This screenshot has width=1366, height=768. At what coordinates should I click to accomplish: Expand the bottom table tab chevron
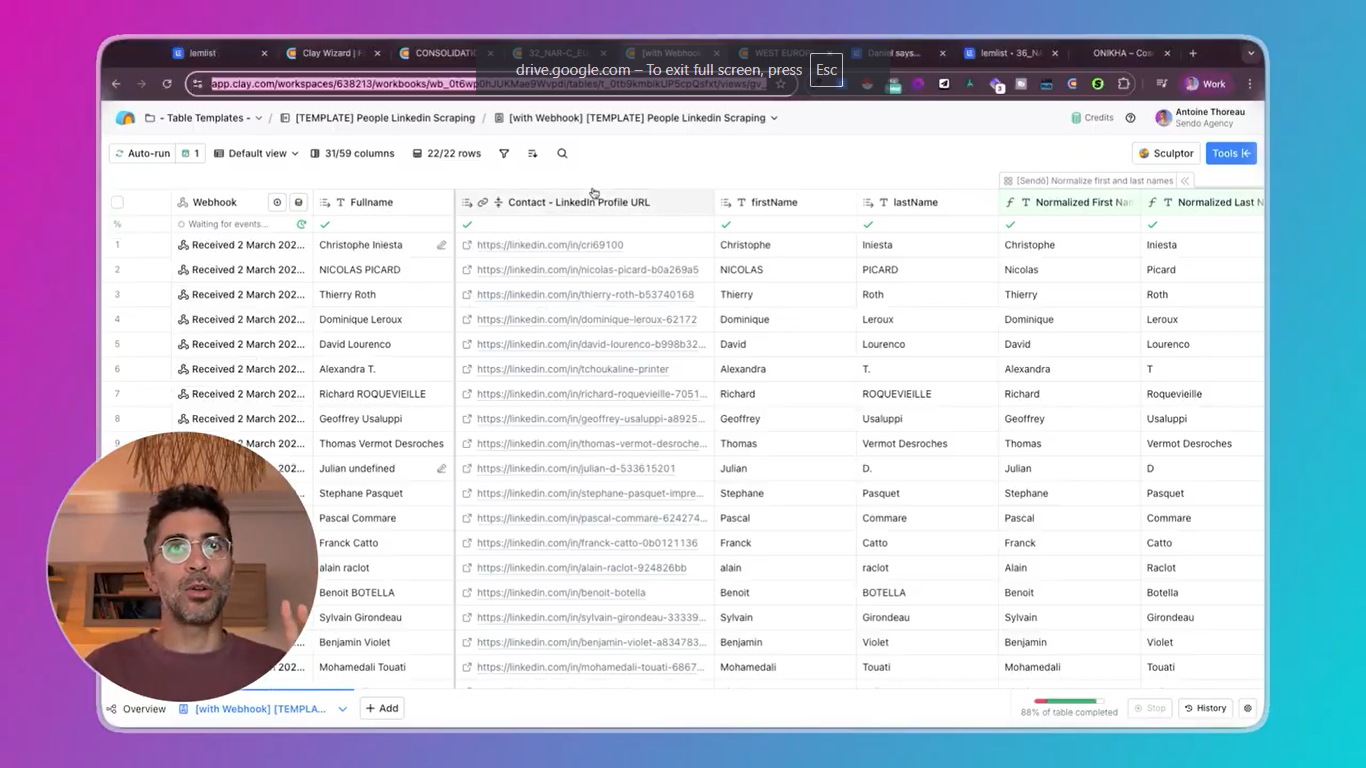pos(342,709)
